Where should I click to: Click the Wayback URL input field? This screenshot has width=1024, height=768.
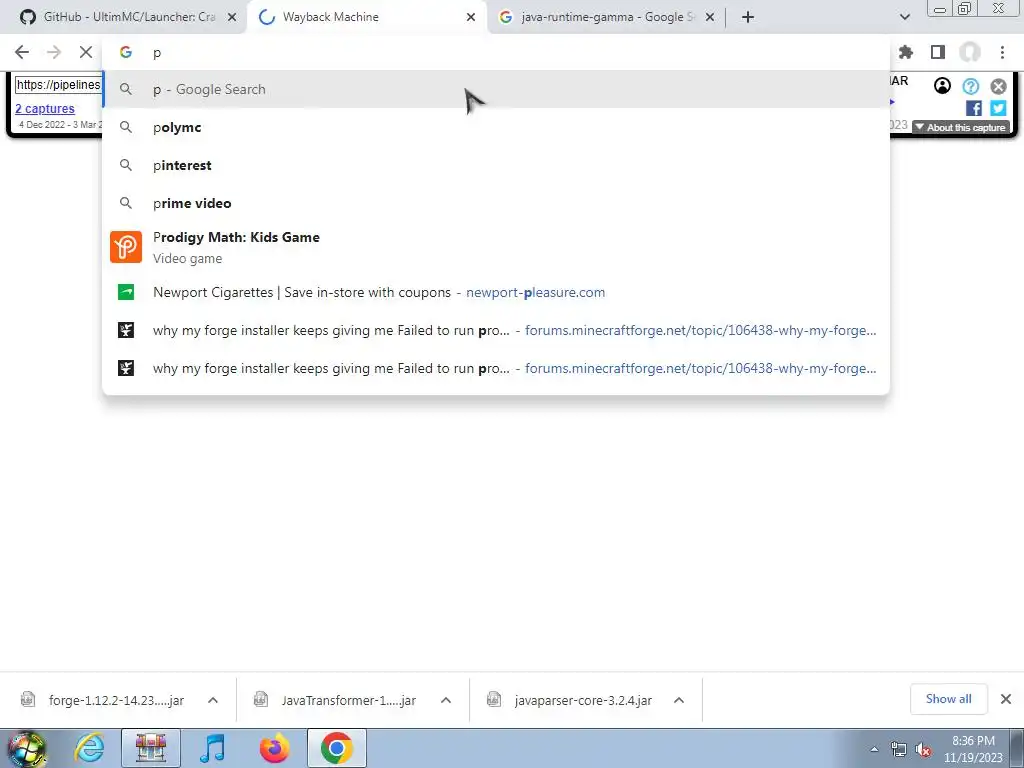pyautogui.click(x=58, y=85)
